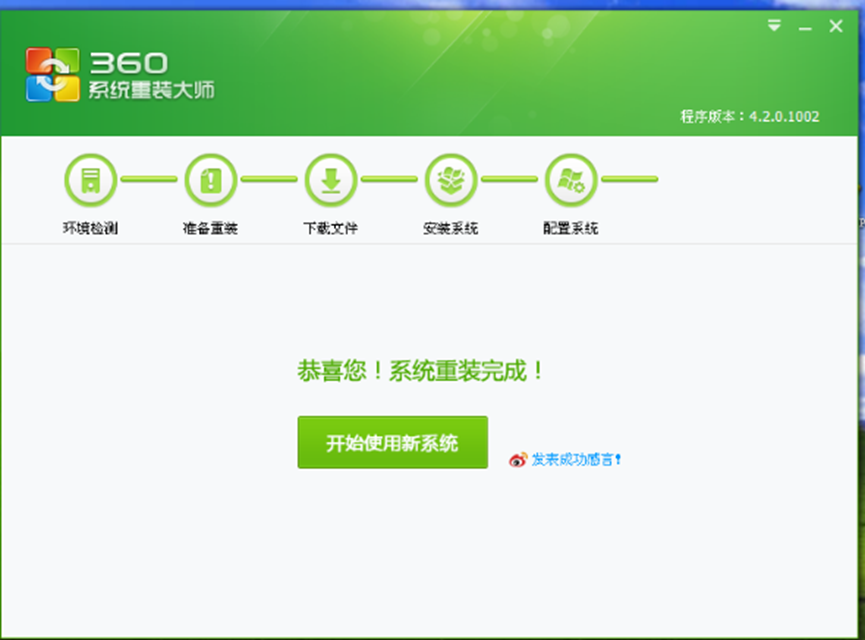Click the 360 colorful logo icon
Viewport: 865px width, 640px height.
(52, 74)
